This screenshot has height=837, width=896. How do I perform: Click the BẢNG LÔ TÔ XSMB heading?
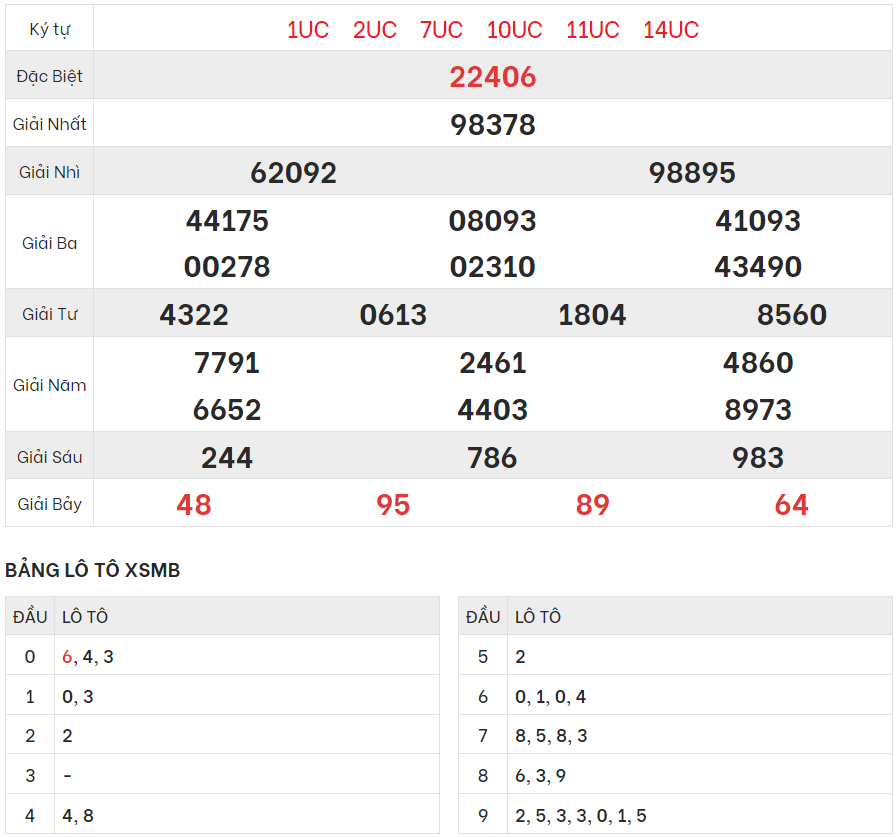coord(93,570)
